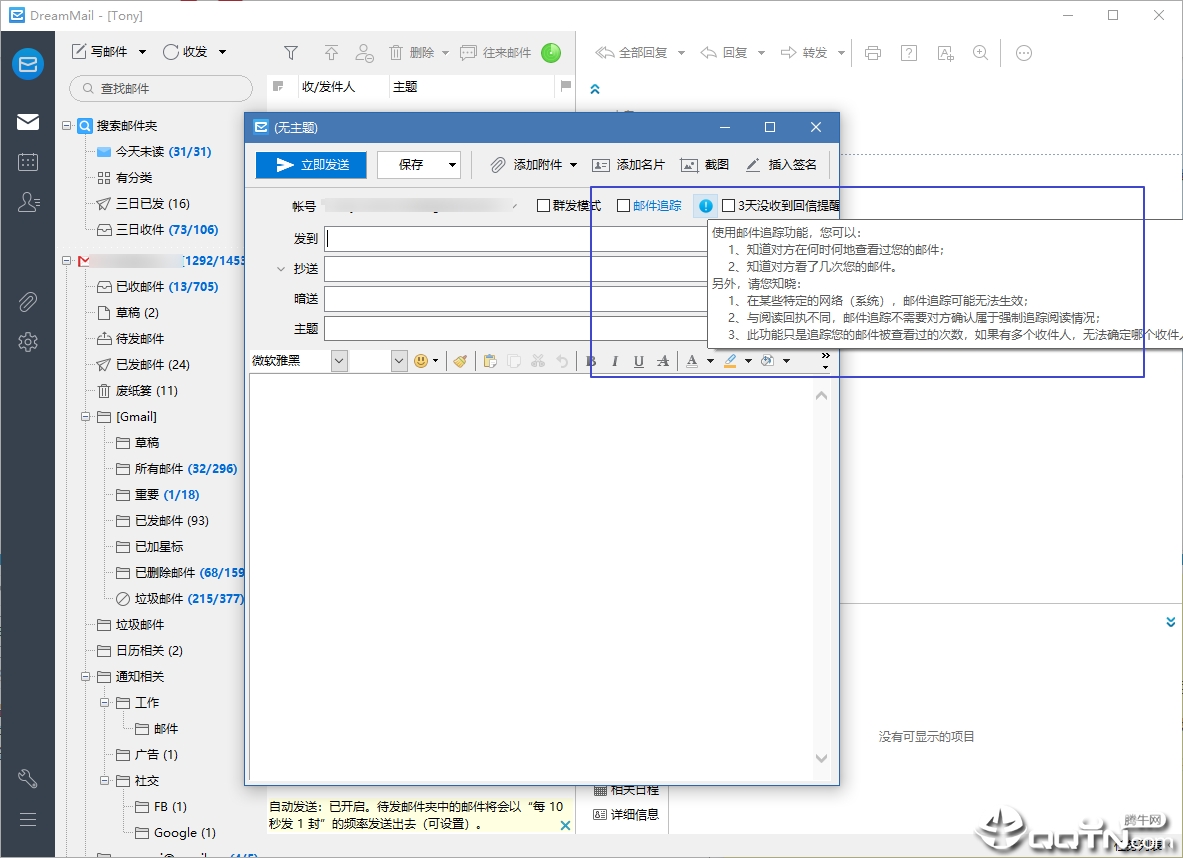Click the 主题 subject field in compose
The width and height of the screenshot is (1183, 858).
(516, 328)
